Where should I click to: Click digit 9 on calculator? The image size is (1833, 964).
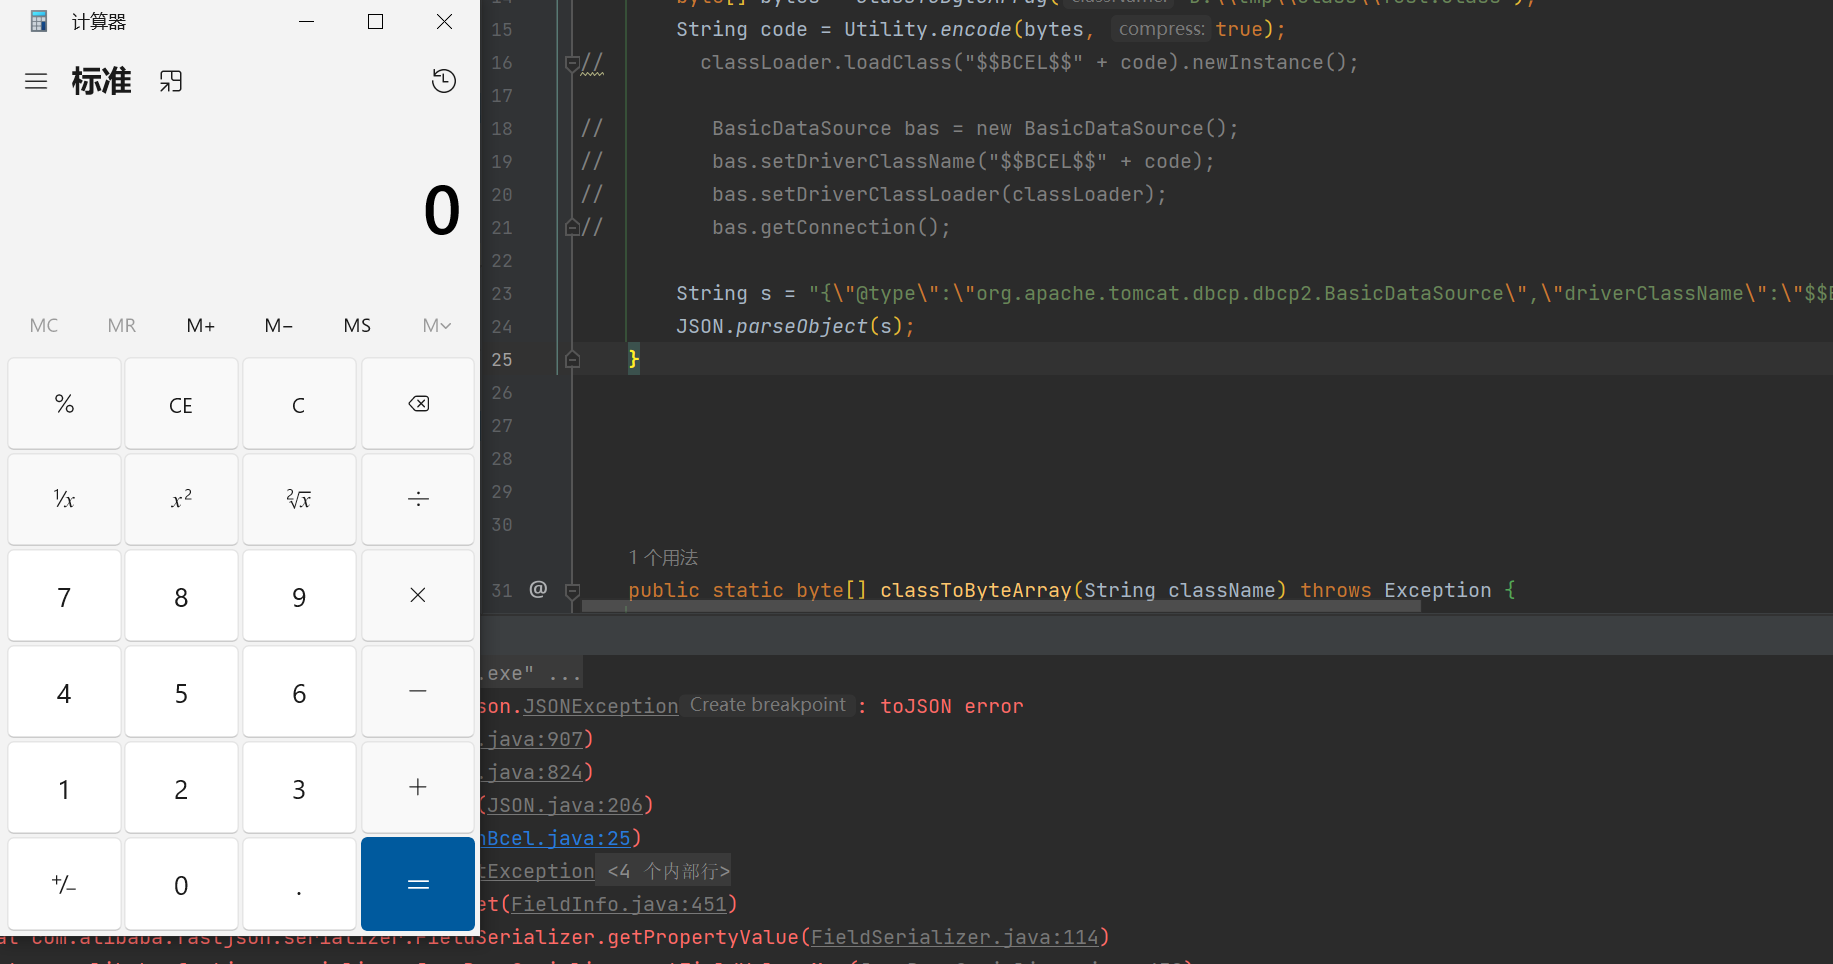pos(299,596)
